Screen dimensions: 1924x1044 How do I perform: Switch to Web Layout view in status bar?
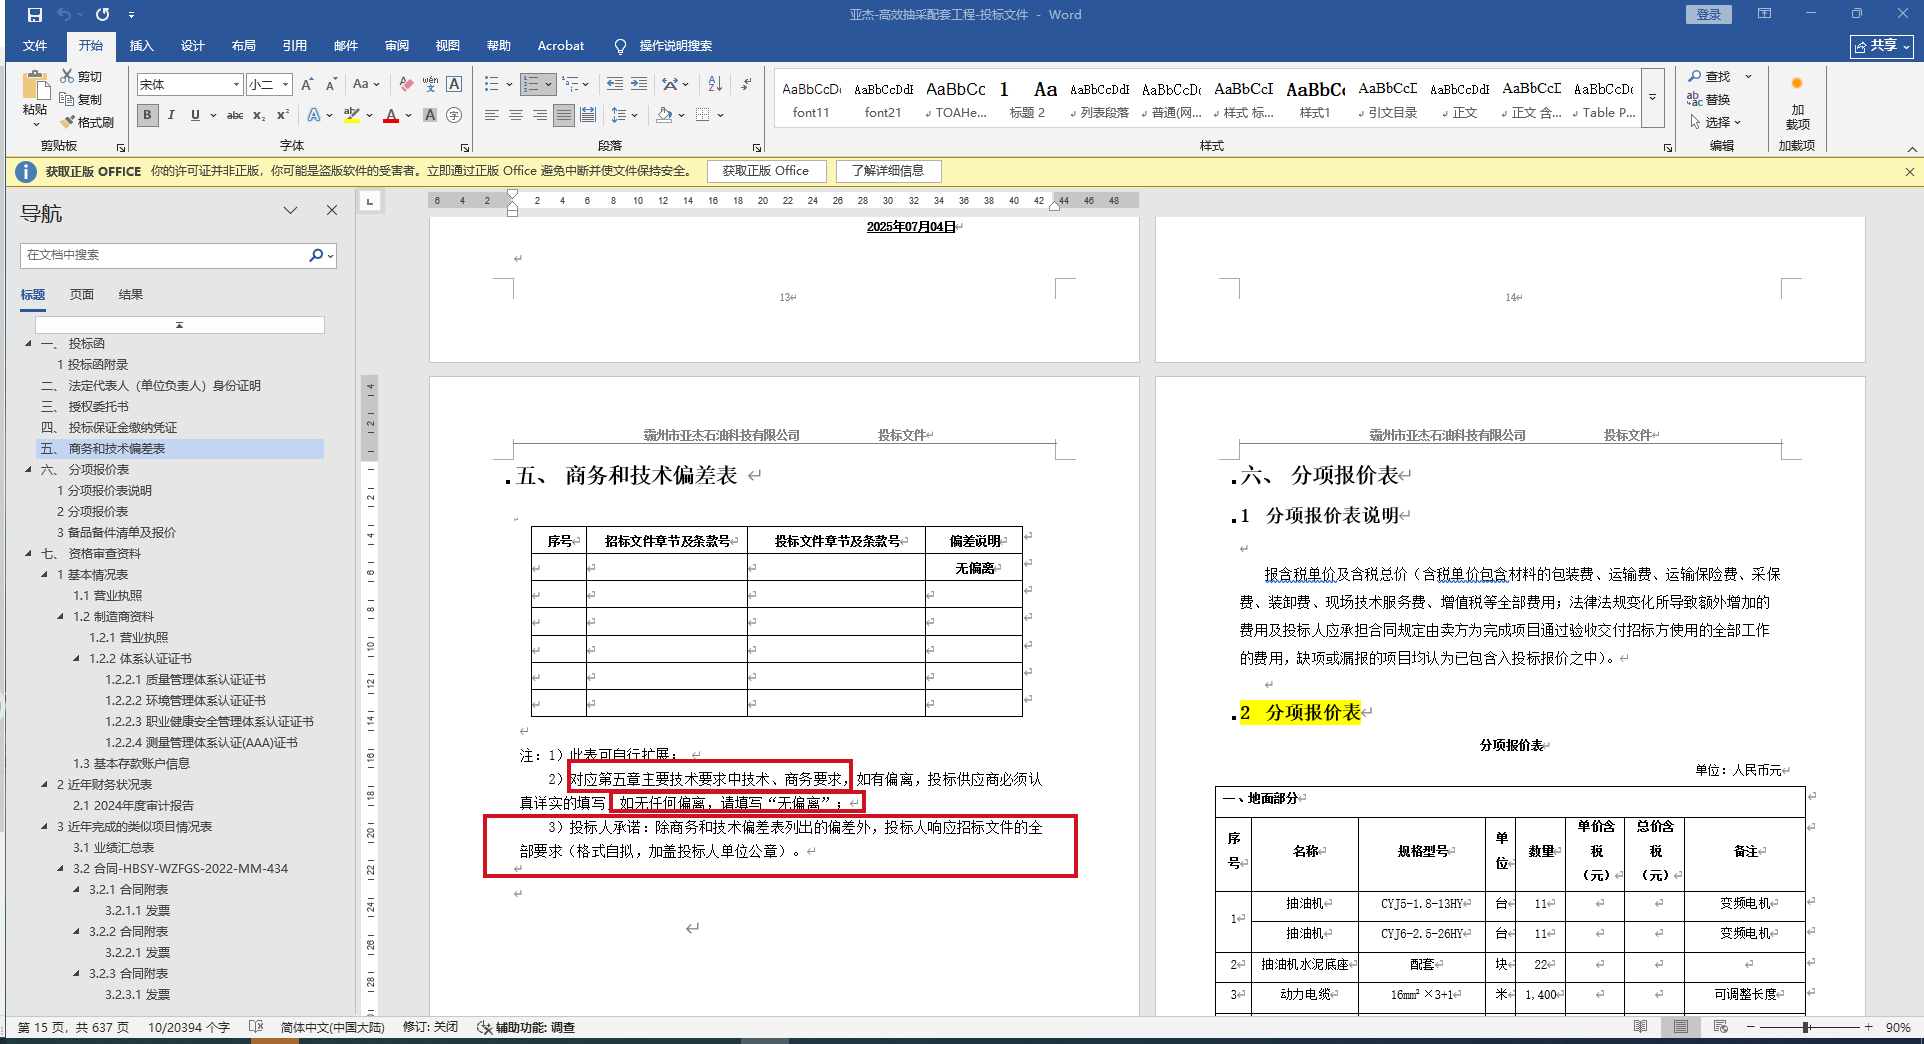1721,1027
